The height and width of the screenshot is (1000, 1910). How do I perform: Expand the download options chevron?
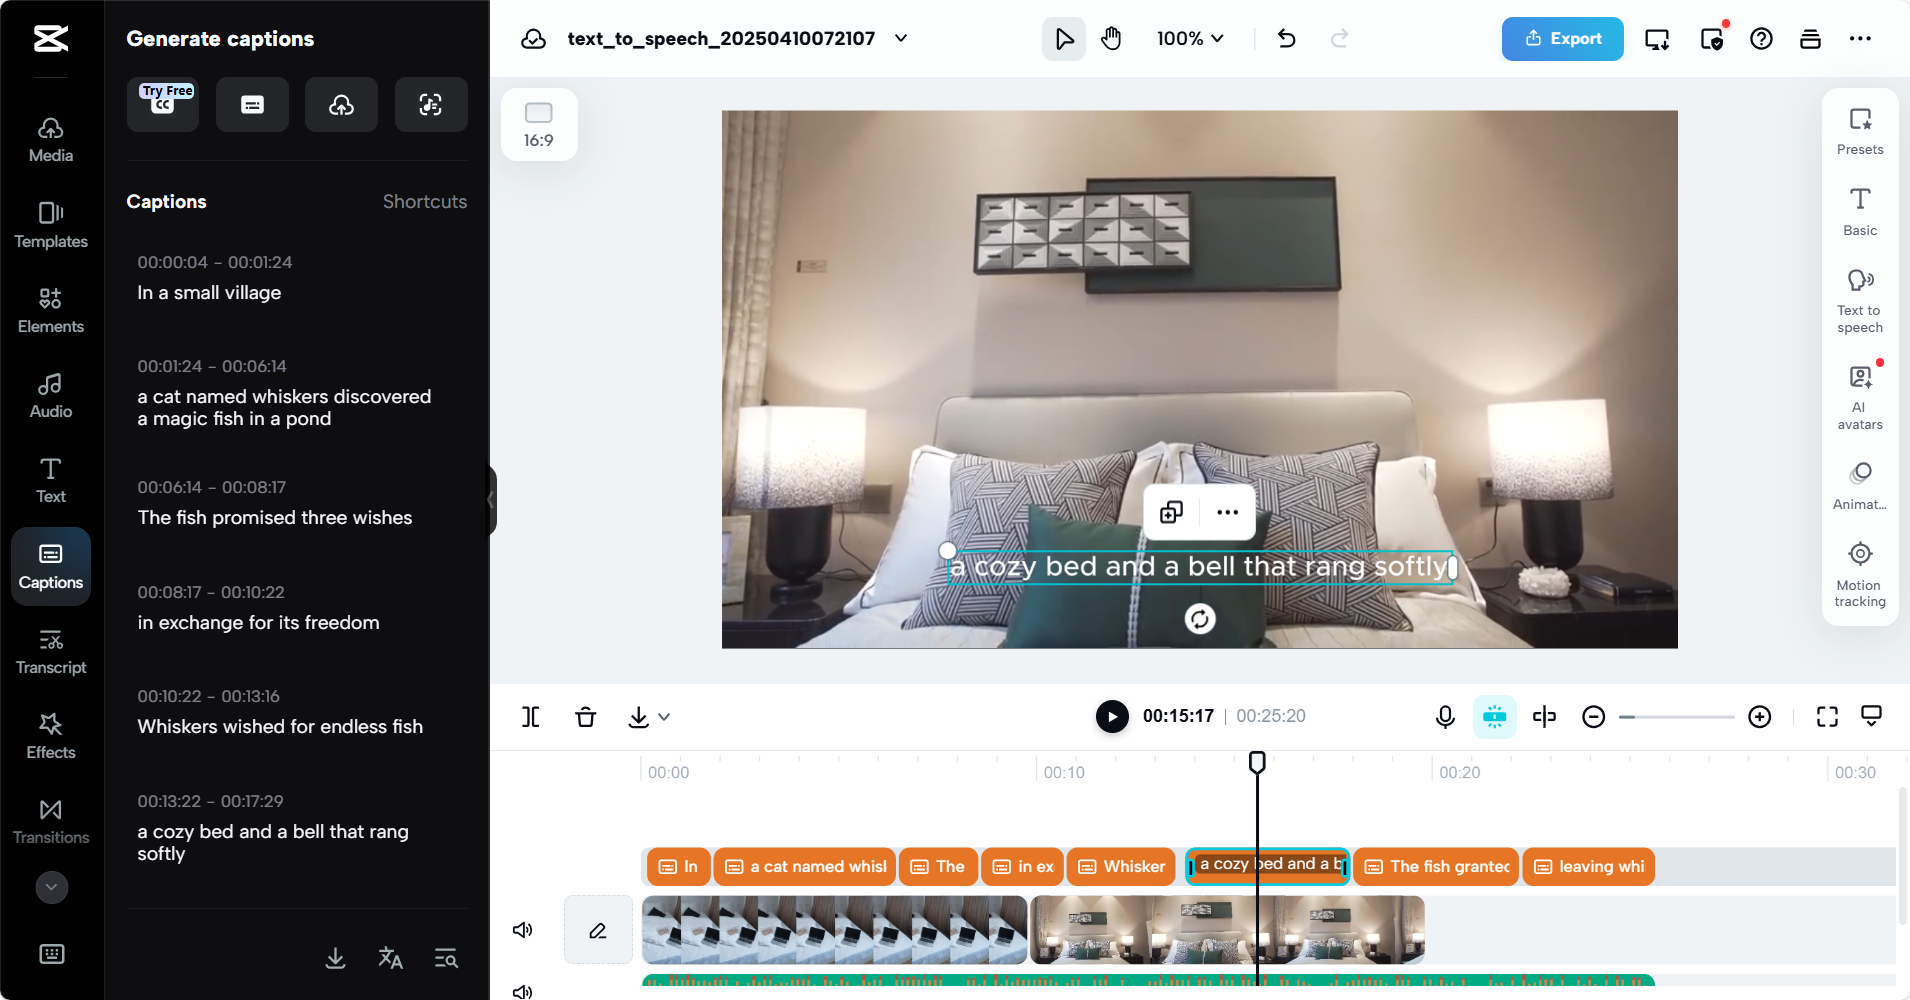click(667, 717)
